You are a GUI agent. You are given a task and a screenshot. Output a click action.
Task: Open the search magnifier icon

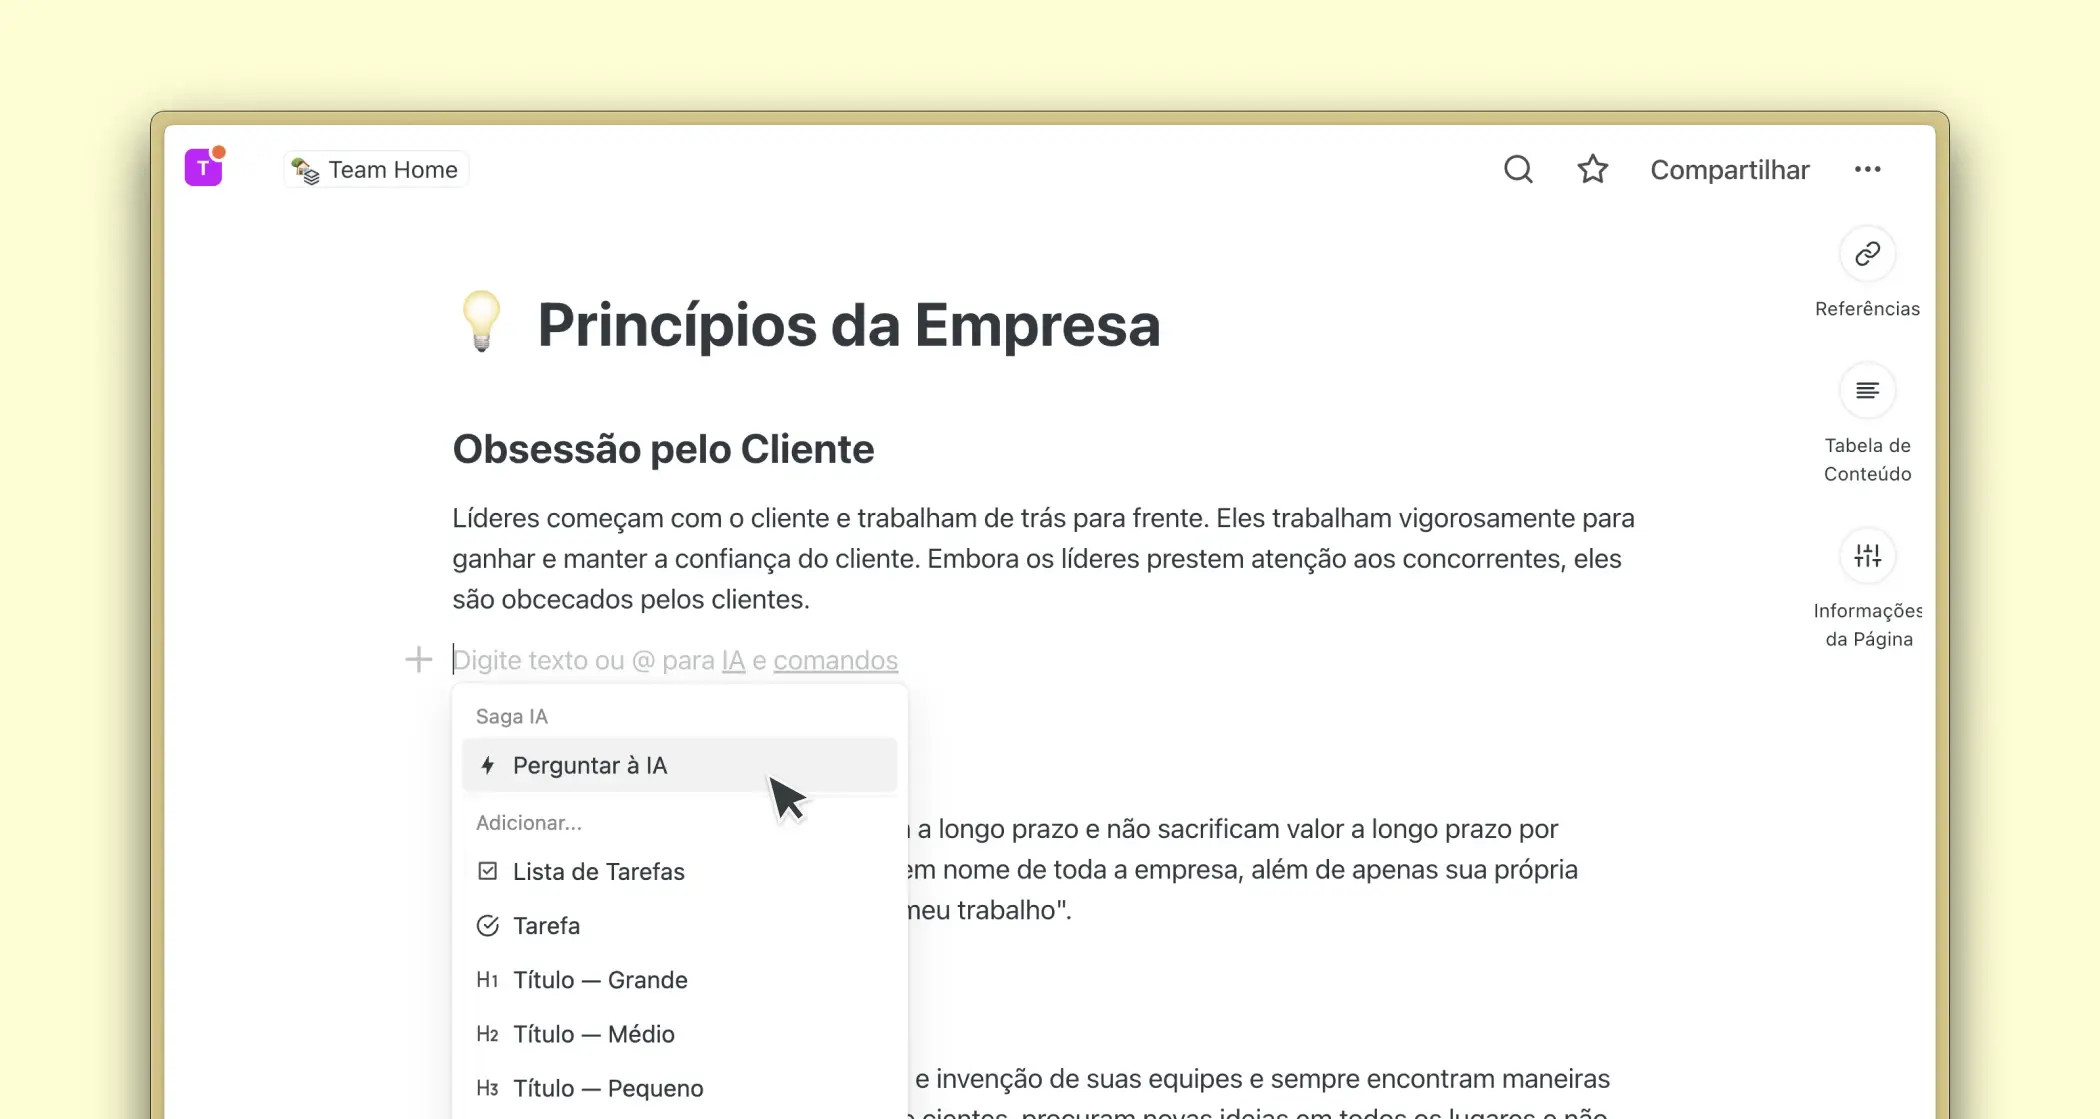coord(1518,169)
